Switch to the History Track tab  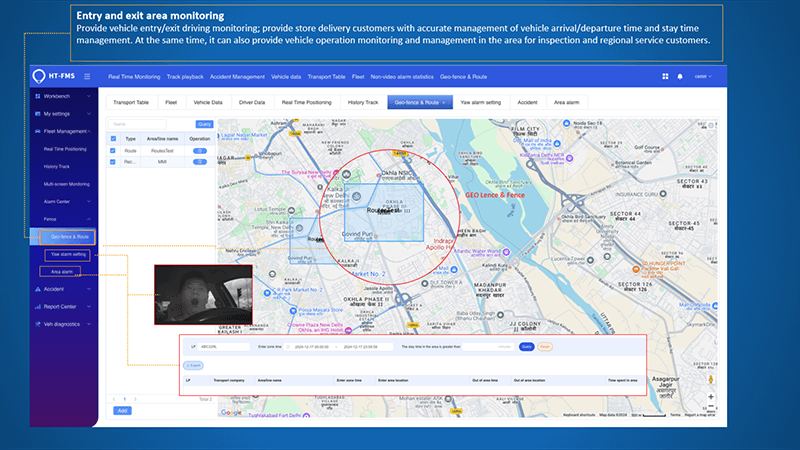click(363, 103)
